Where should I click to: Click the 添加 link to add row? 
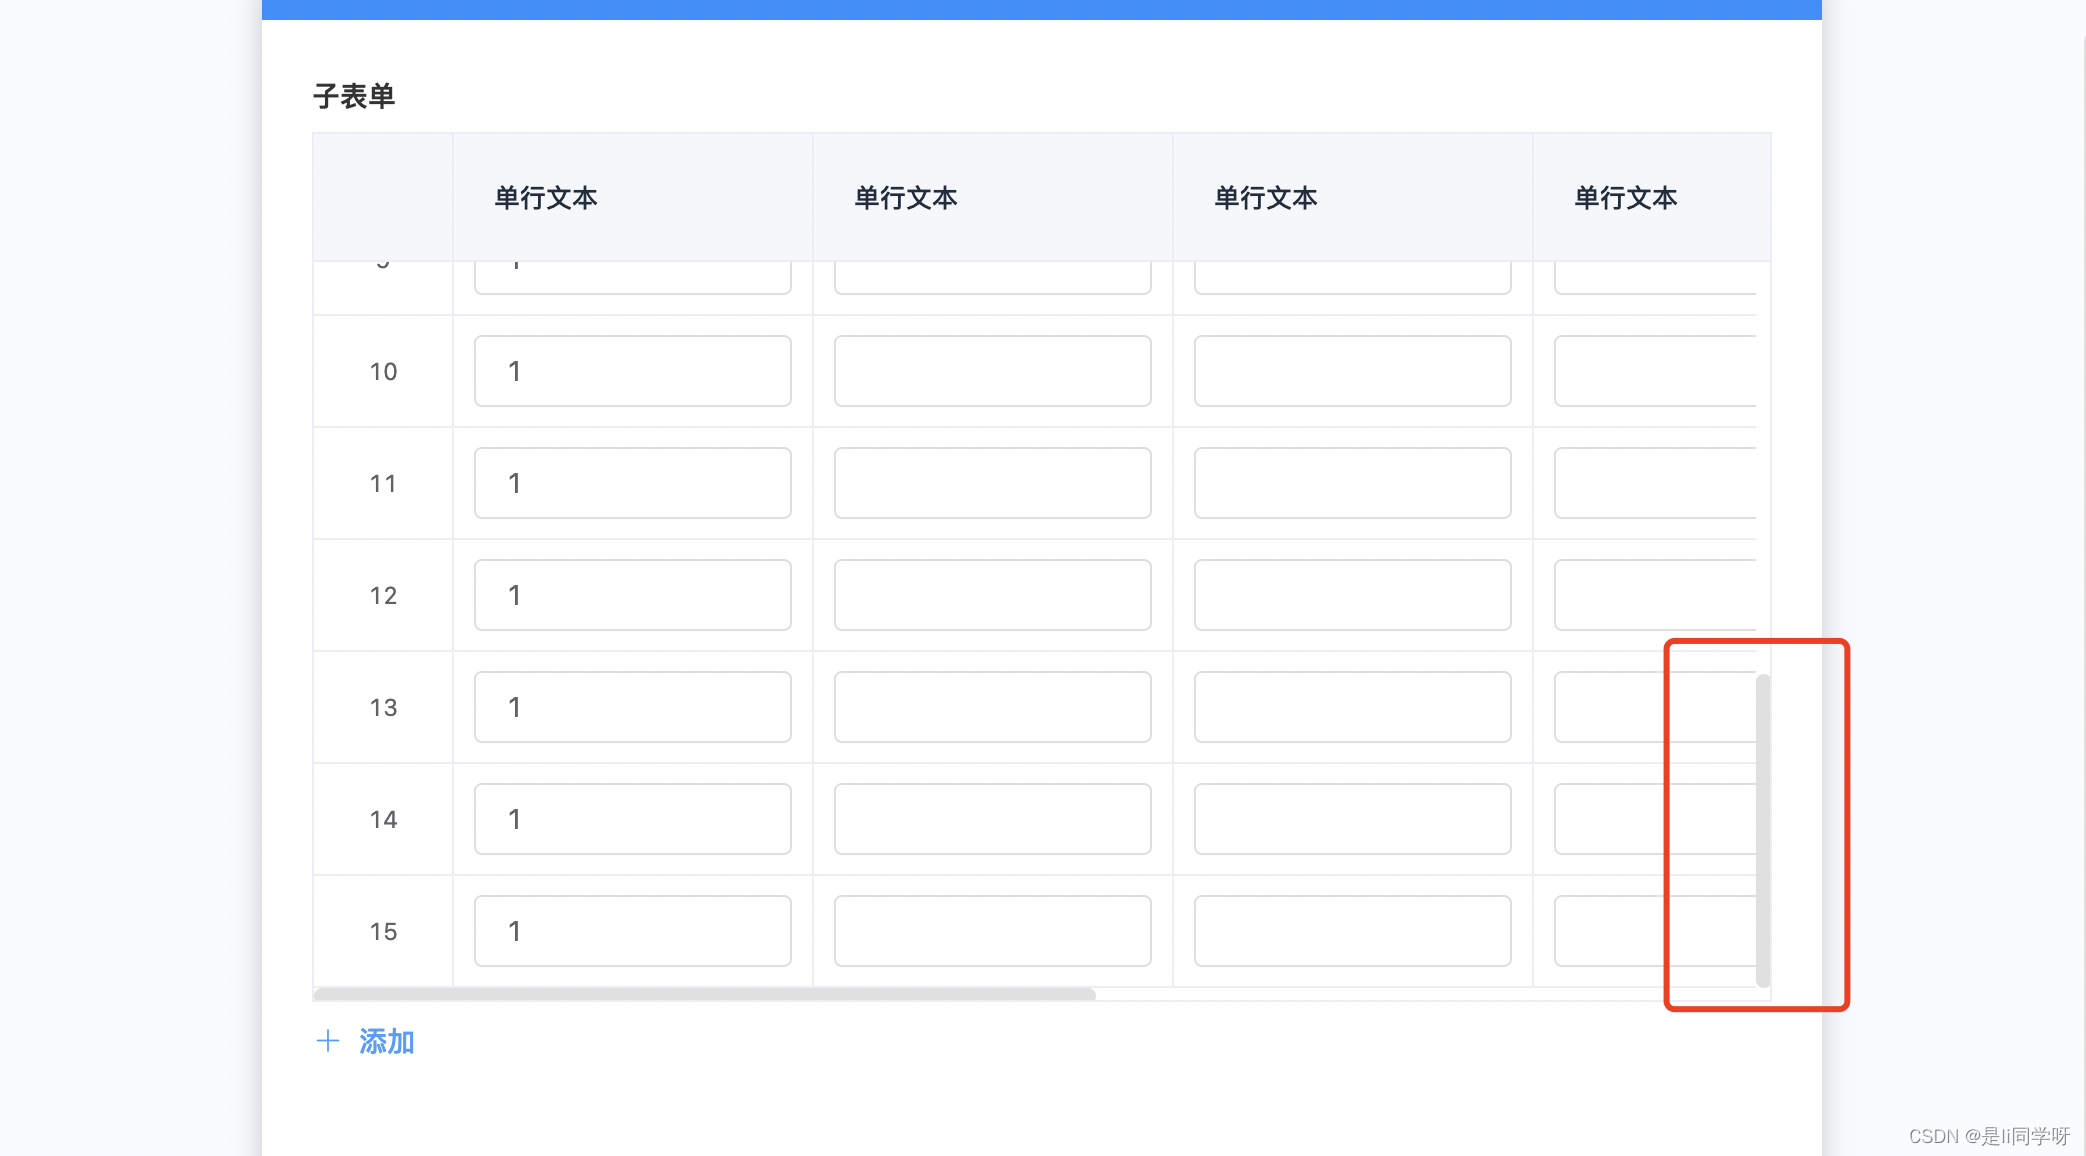pyautogui.click(x=386, y=1041)
